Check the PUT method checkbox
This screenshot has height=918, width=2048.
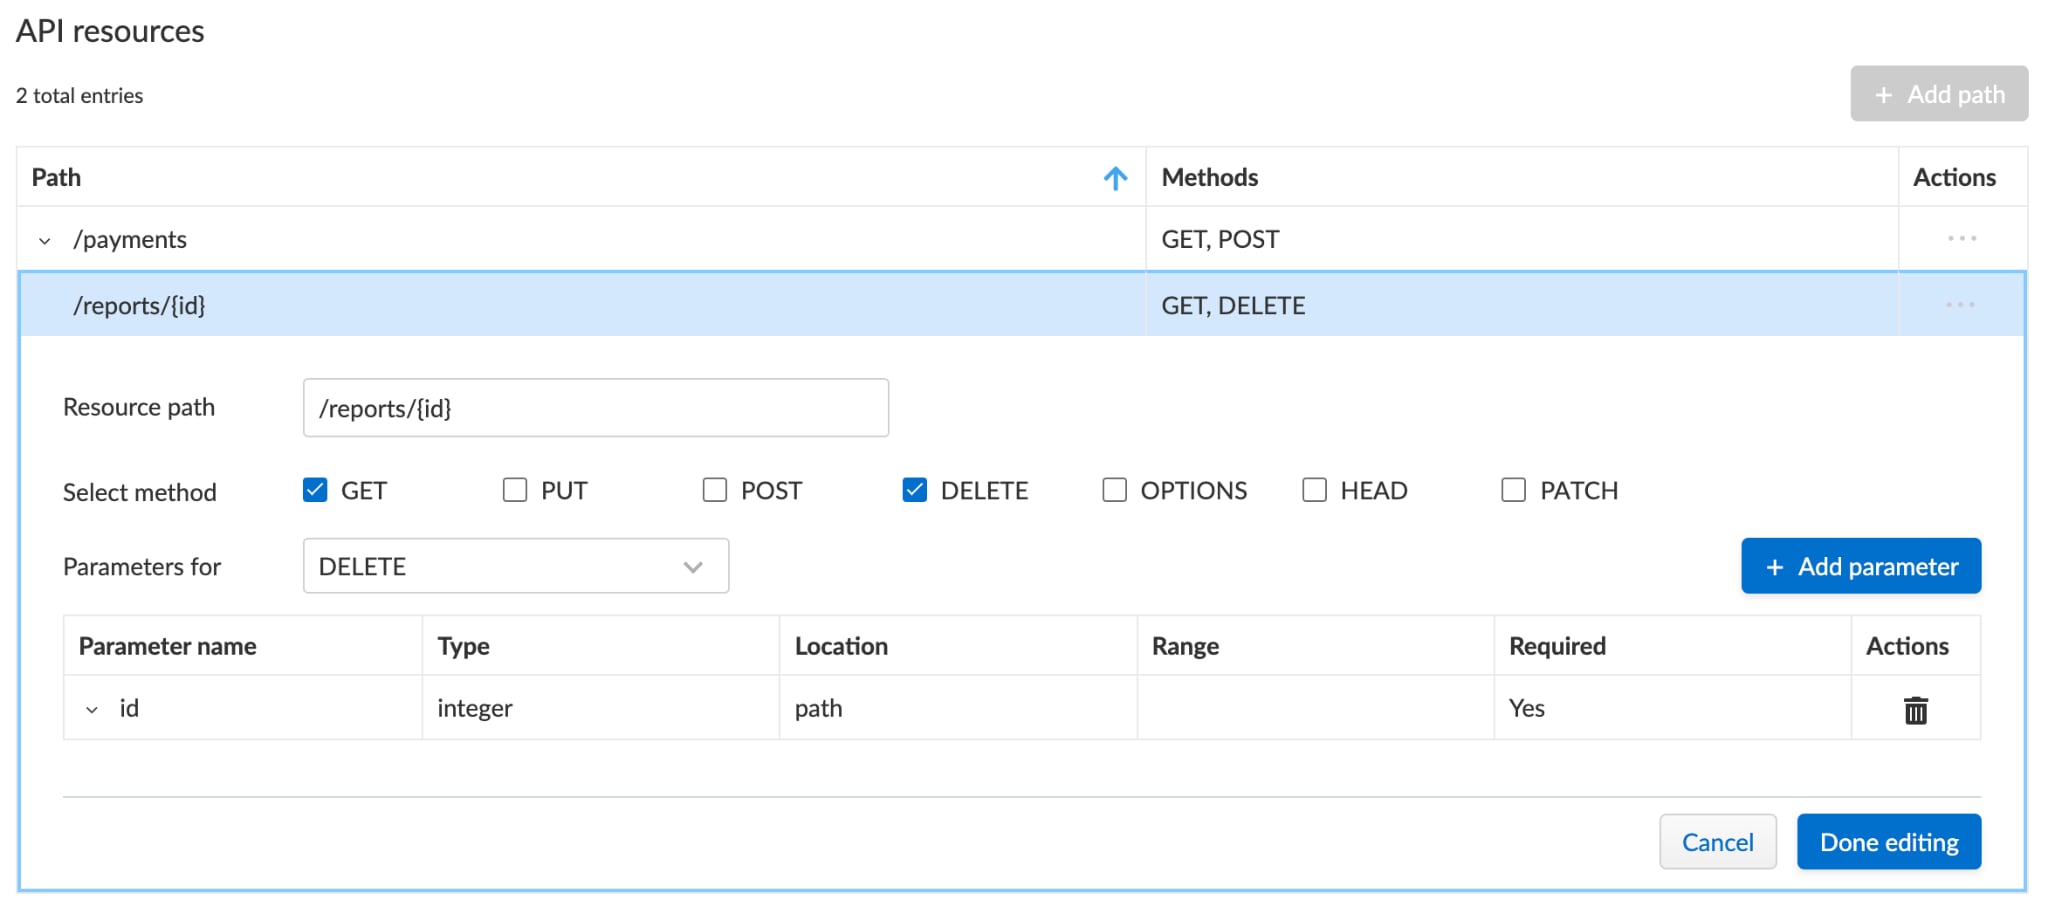point(515,490)
